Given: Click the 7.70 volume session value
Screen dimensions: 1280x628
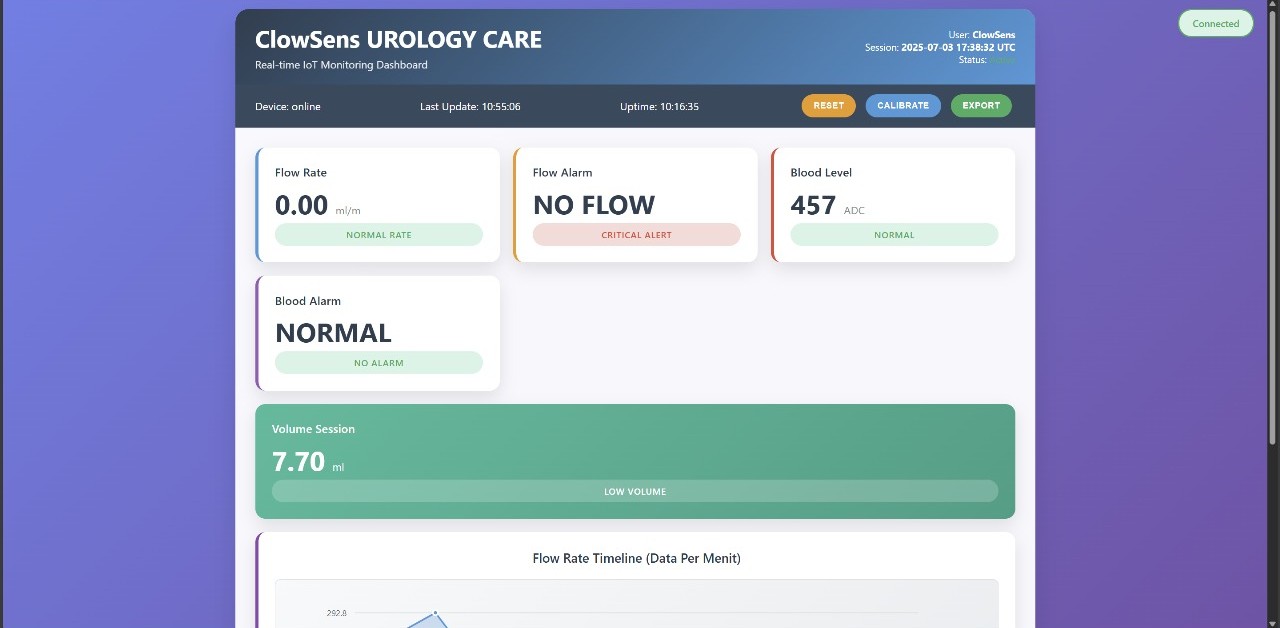Looking at the screenshot, I should pos(298,461).
